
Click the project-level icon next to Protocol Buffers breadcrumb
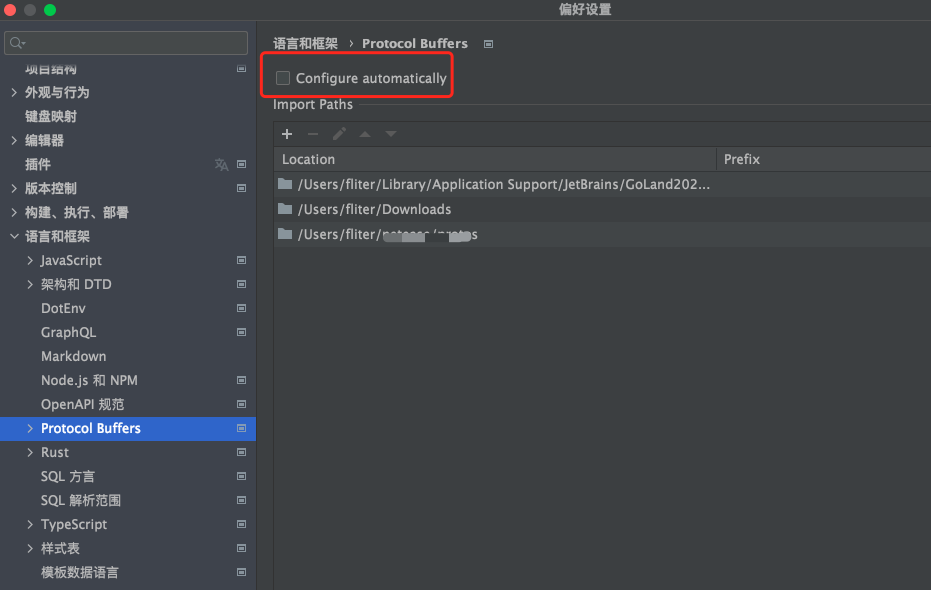pyautogui.click(x=488, y=44)
